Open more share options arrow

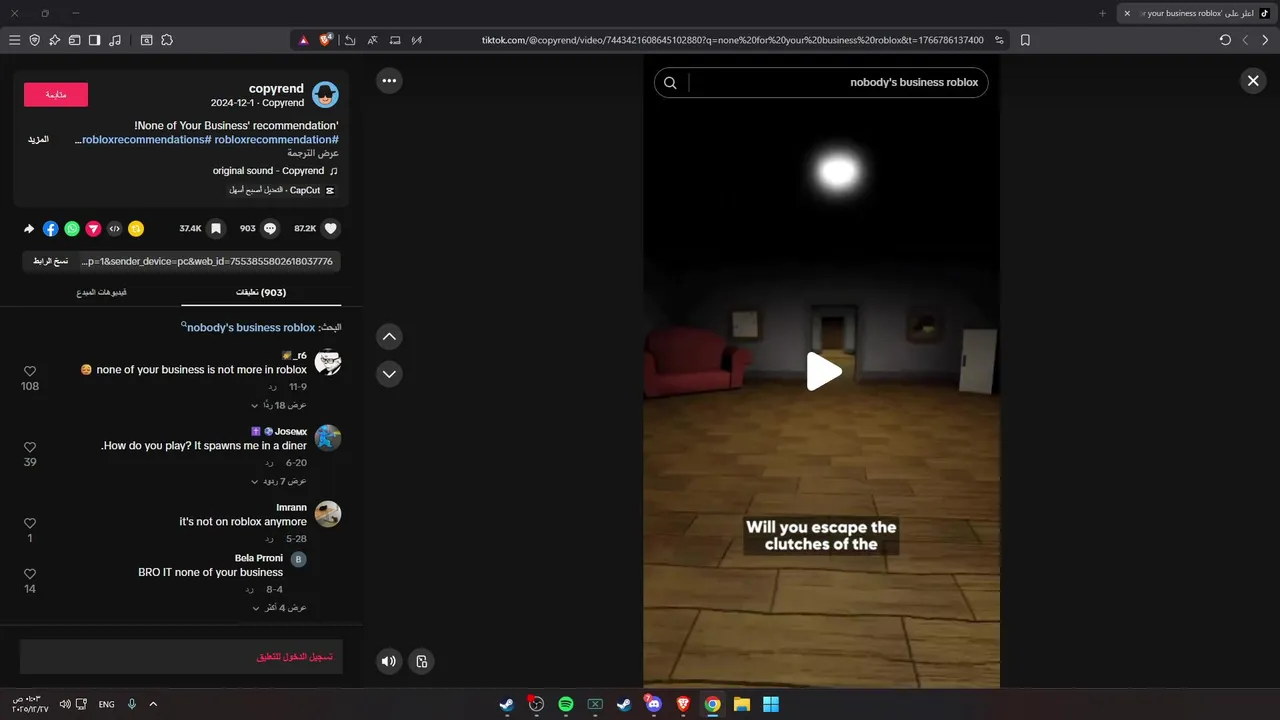(29, 229)
